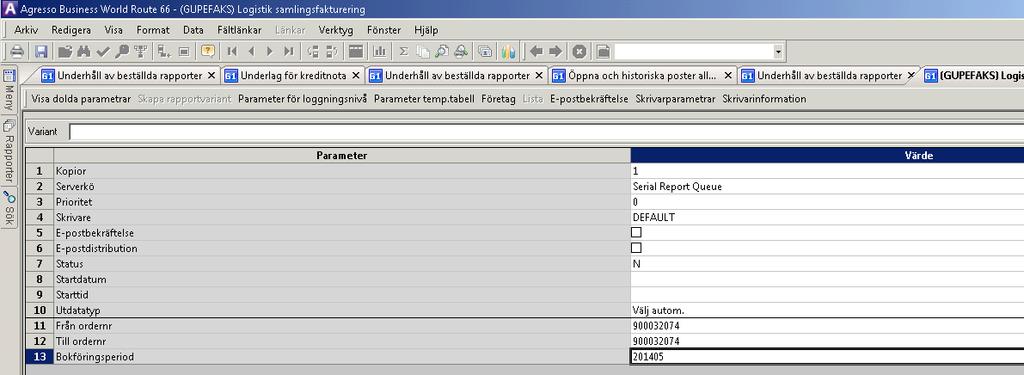Switch to Öppna och historiska poster tab
Viewport: 1024px width, 375px height.
643,76
